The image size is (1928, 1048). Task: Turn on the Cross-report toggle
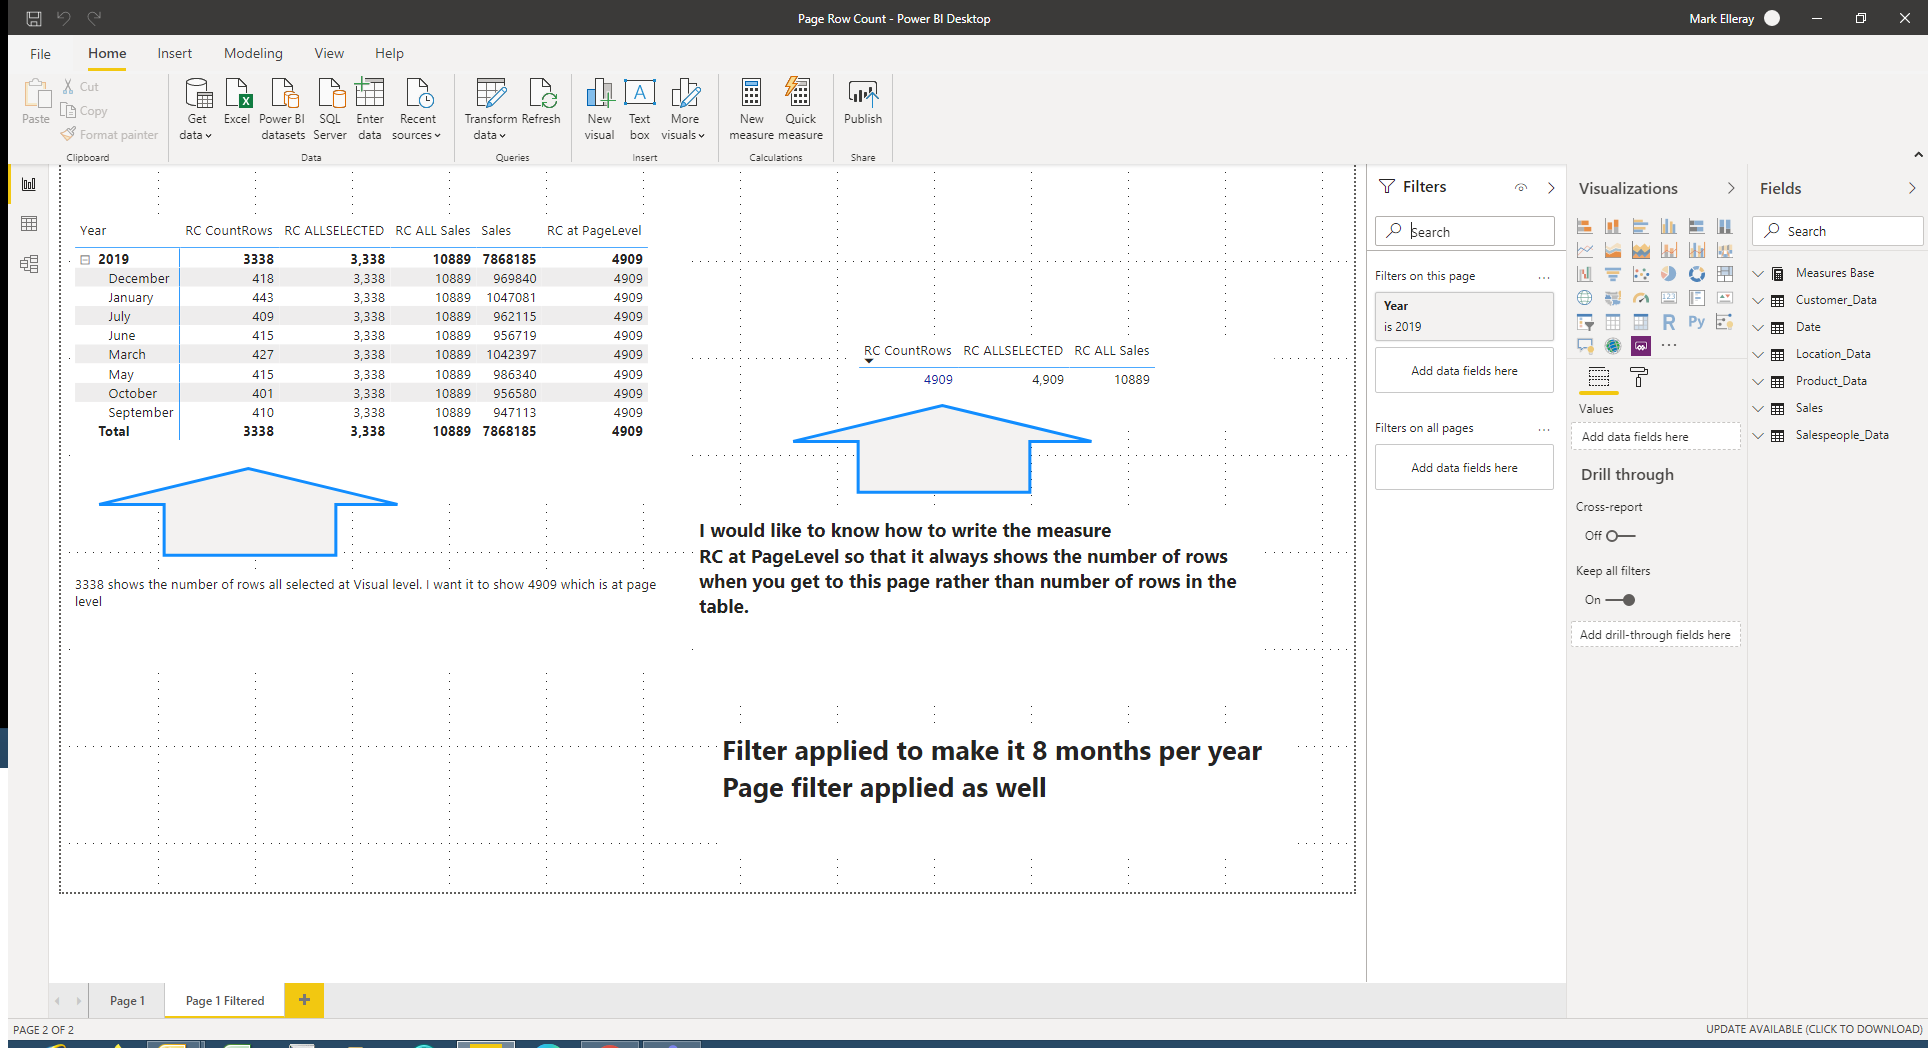[x=1619, y=536]
